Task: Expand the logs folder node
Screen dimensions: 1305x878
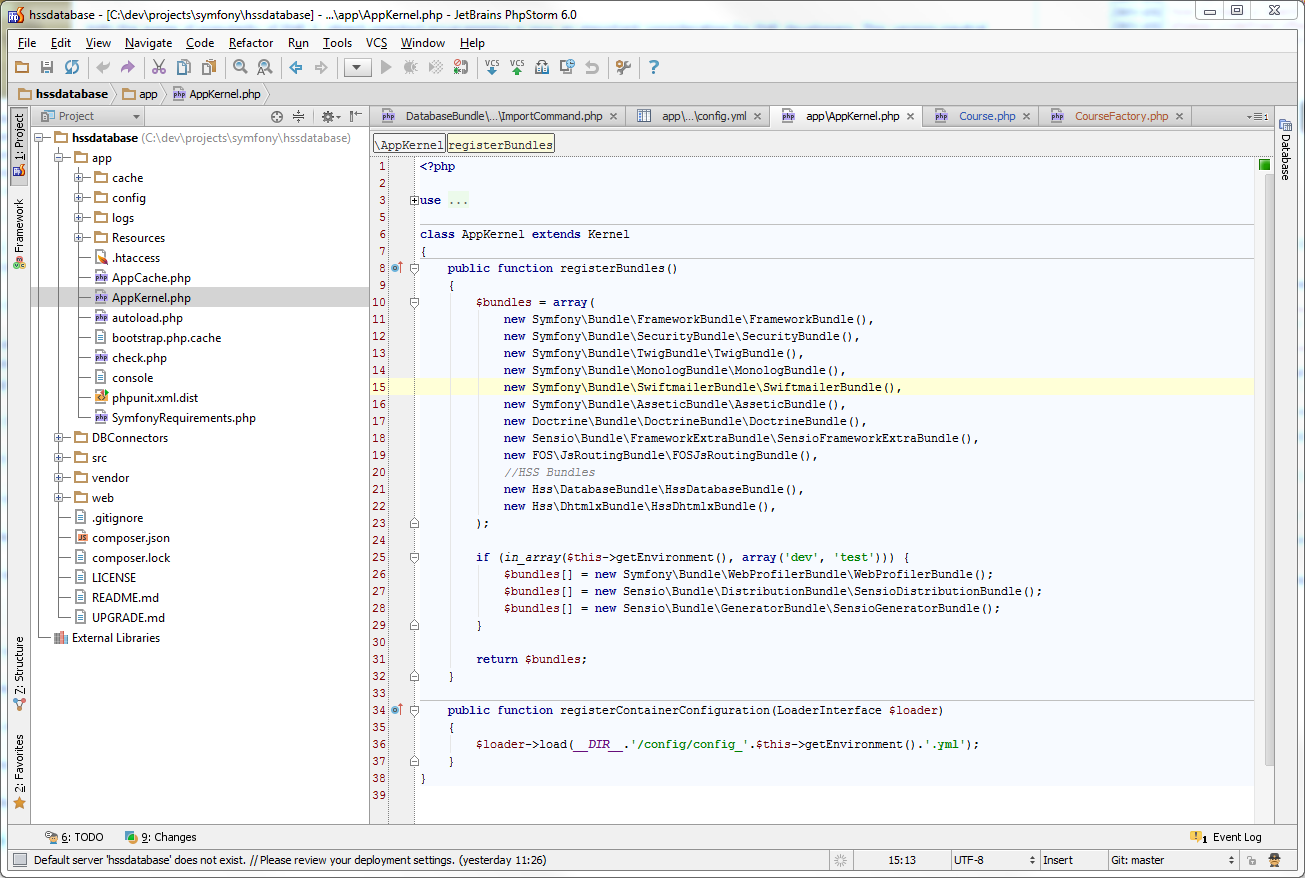Action: pos(78,218)
